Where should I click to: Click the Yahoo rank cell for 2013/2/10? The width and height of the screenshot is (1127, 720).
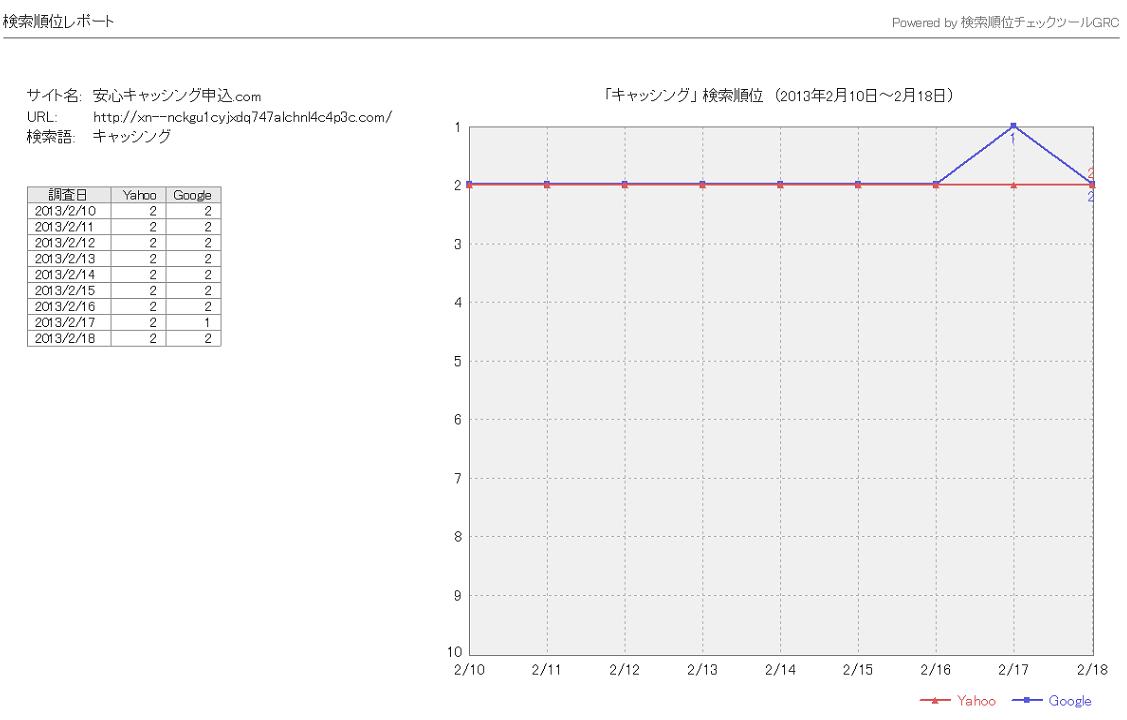tap(139, 211)
